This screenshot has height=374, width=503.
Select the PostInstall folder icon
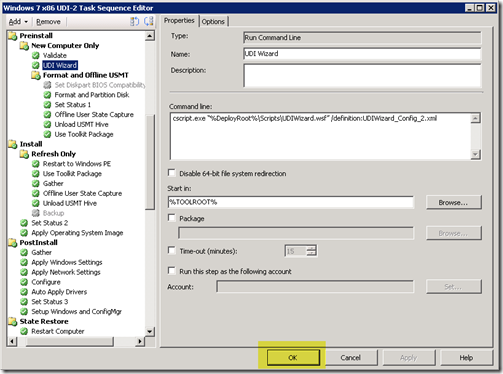(x=13, y=243)
